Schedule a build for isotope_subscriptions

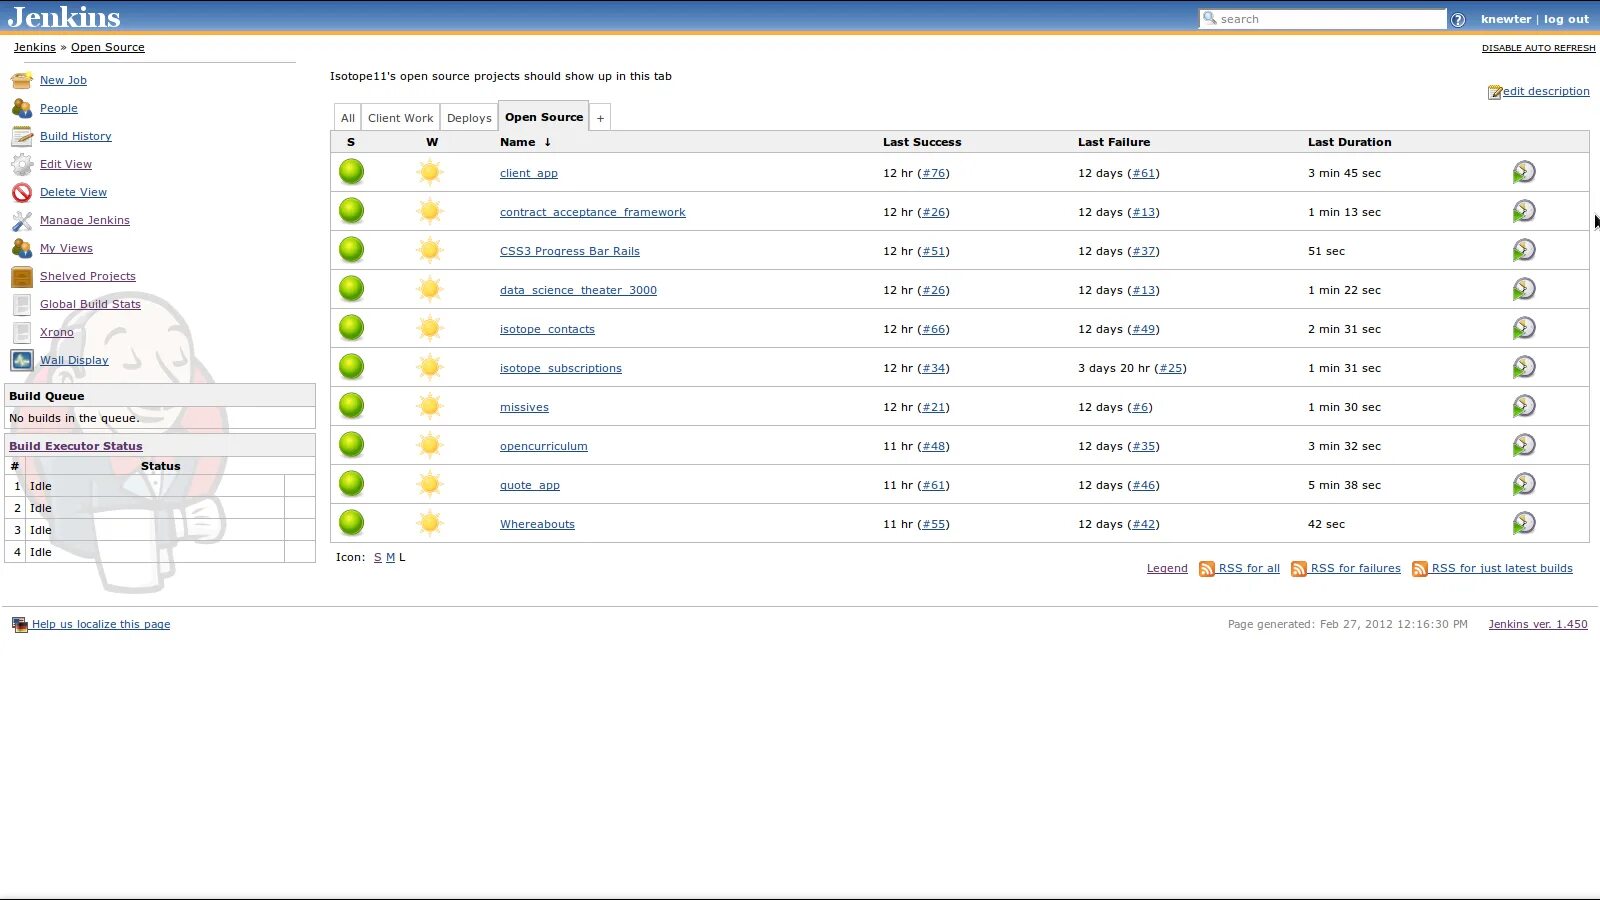point(1524,367)
